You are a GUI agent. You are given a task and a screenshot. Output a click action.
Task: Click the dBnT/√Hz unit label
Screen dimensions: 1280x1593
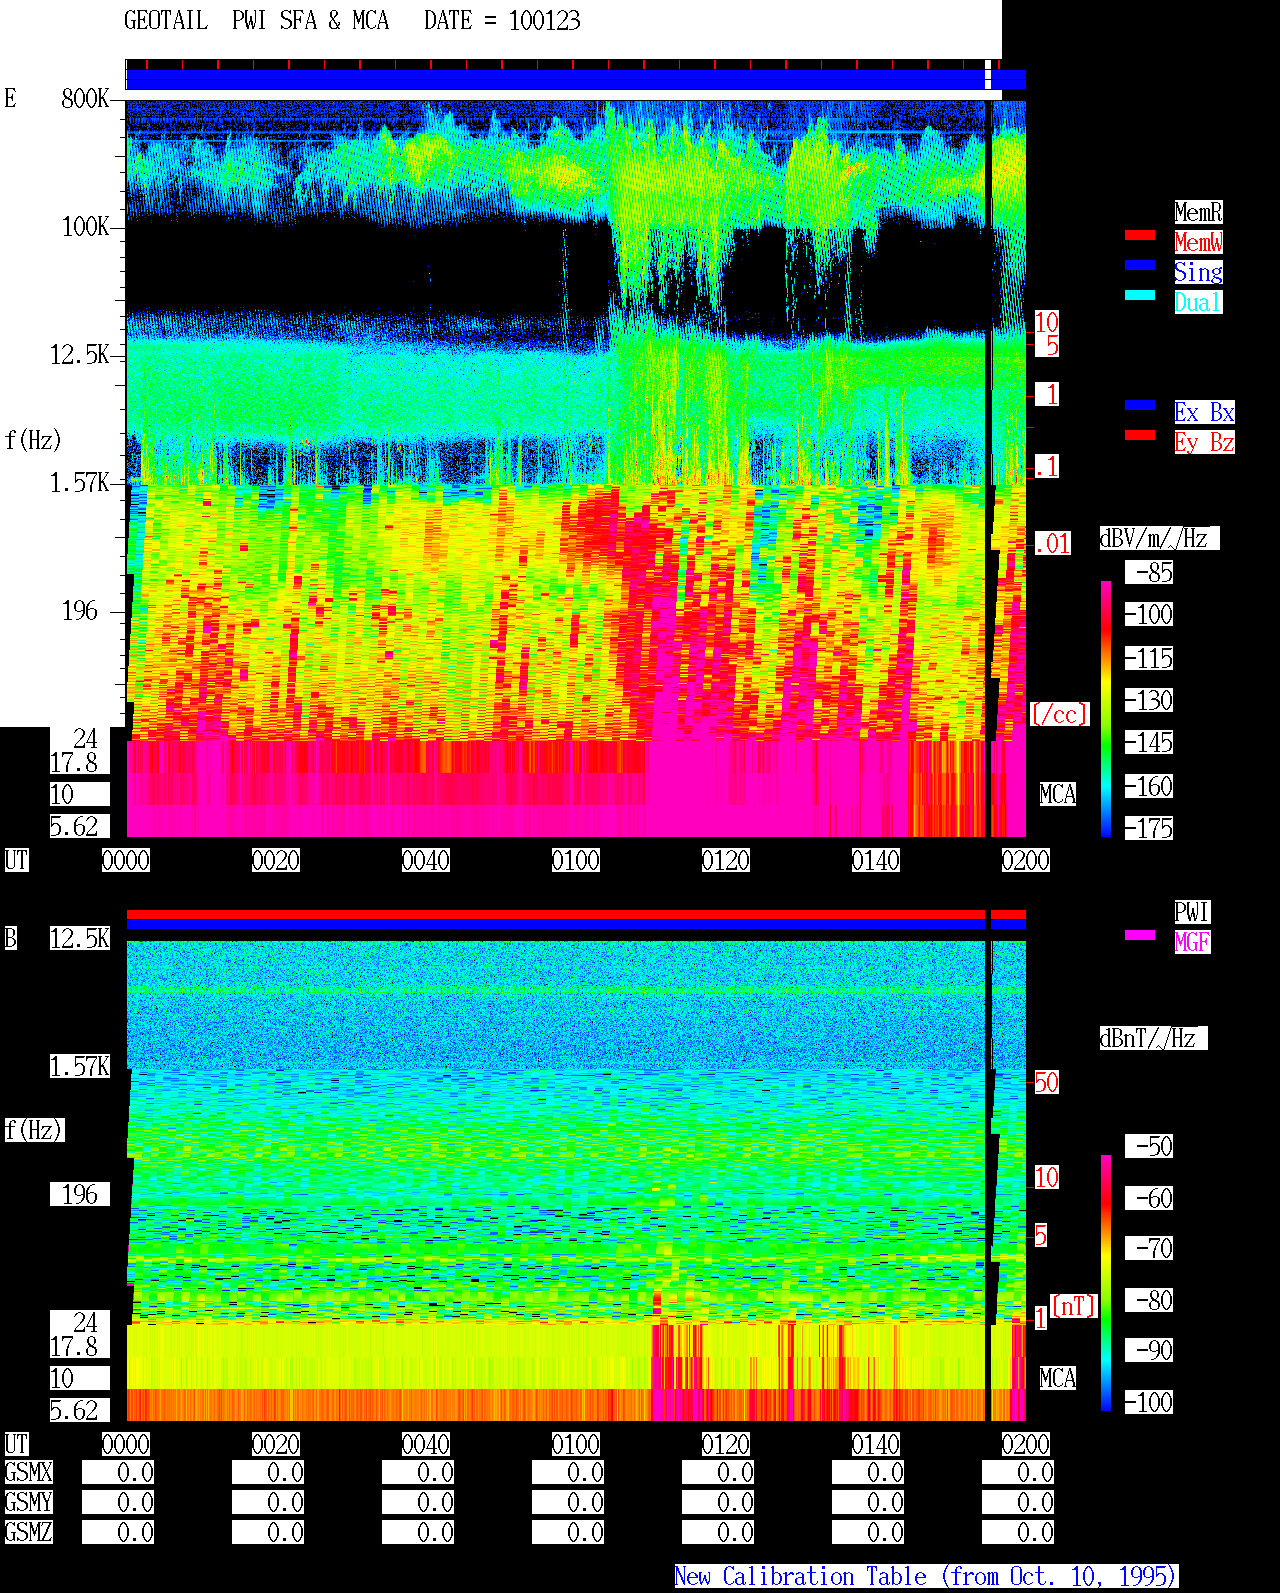pos(1153,1038)
